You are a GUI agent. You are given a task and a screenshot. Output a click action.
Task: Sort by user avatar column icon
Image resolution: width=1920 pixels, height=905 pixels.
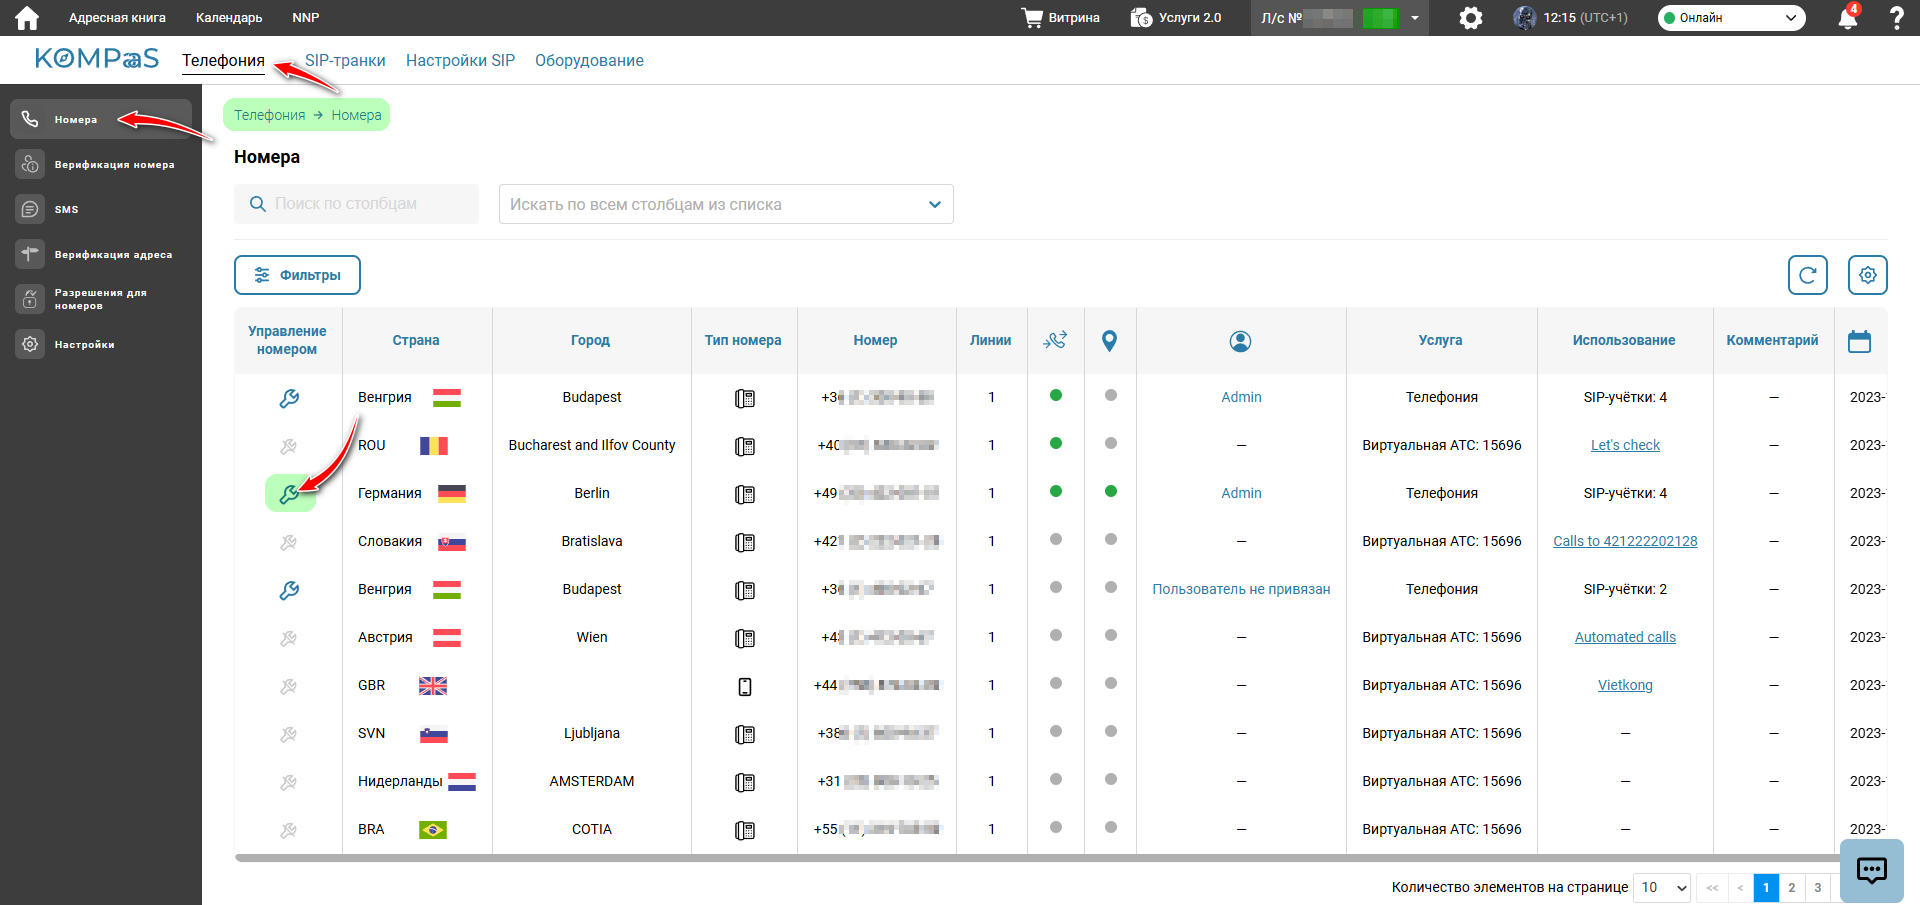(x=1240, y=341)
